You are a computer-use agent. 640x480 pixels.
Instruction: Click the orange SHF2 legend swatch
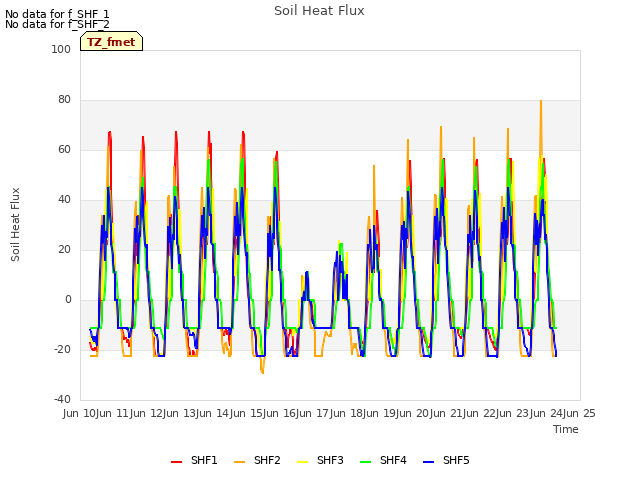pos(239,462)
